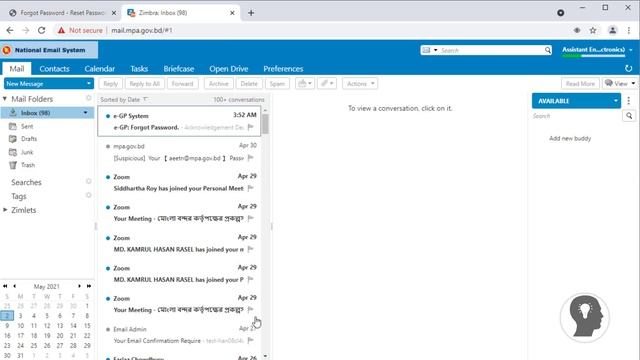Click the head lightbulb helper icon

pyautogui.click(x=585, y=317)
